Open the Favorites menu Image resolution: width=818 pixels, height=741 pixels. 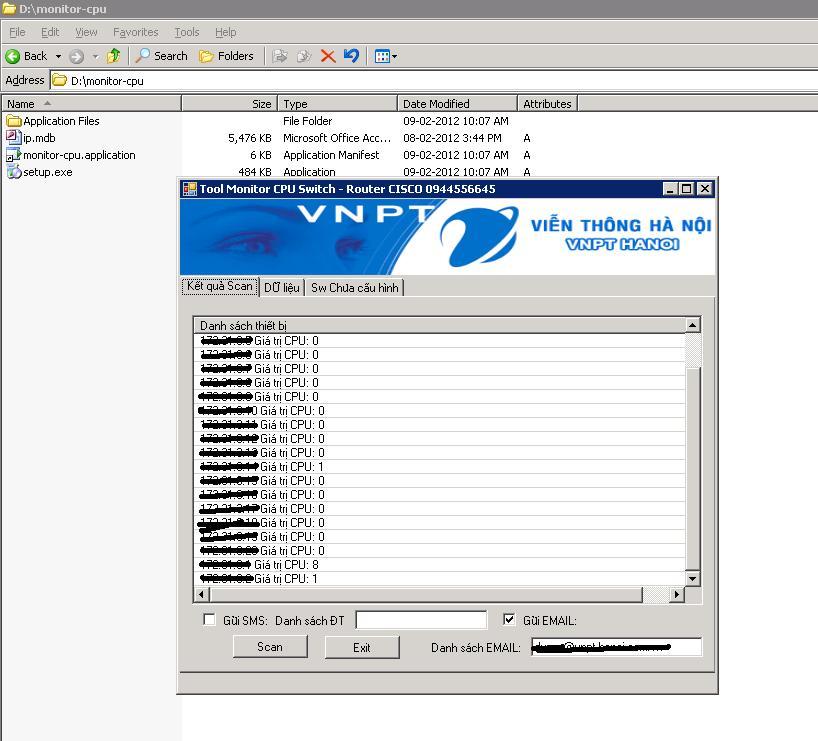coord(135,32)
